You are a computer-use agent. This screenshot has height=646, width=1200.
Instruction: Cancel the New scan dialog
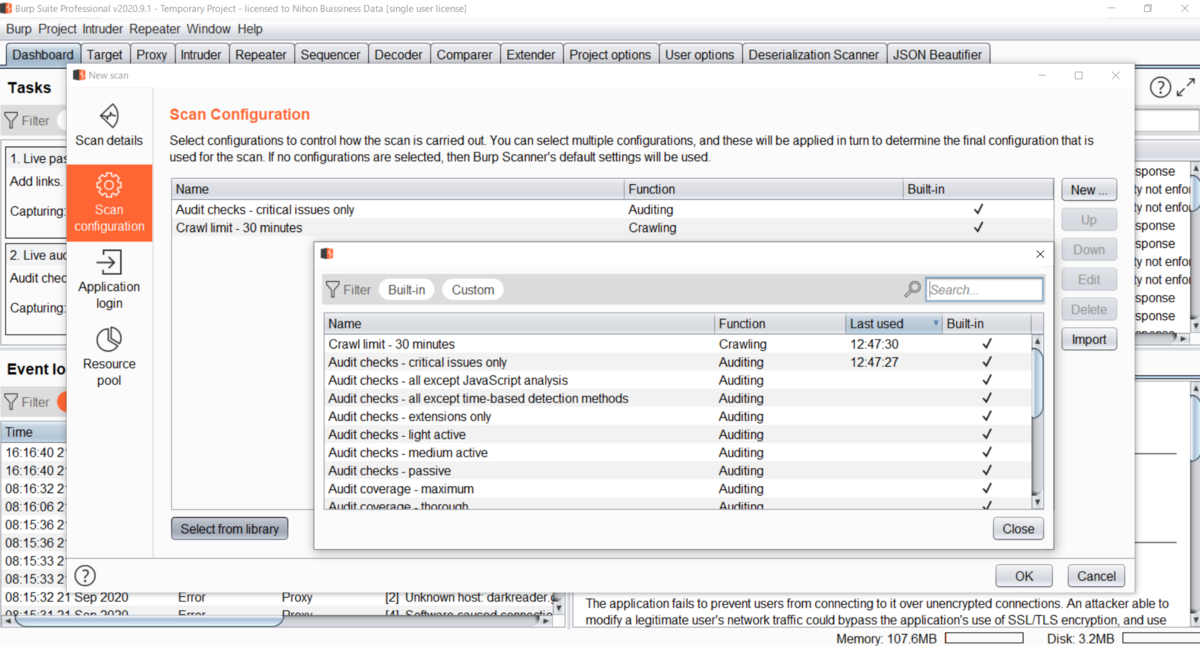[1096, 576]
